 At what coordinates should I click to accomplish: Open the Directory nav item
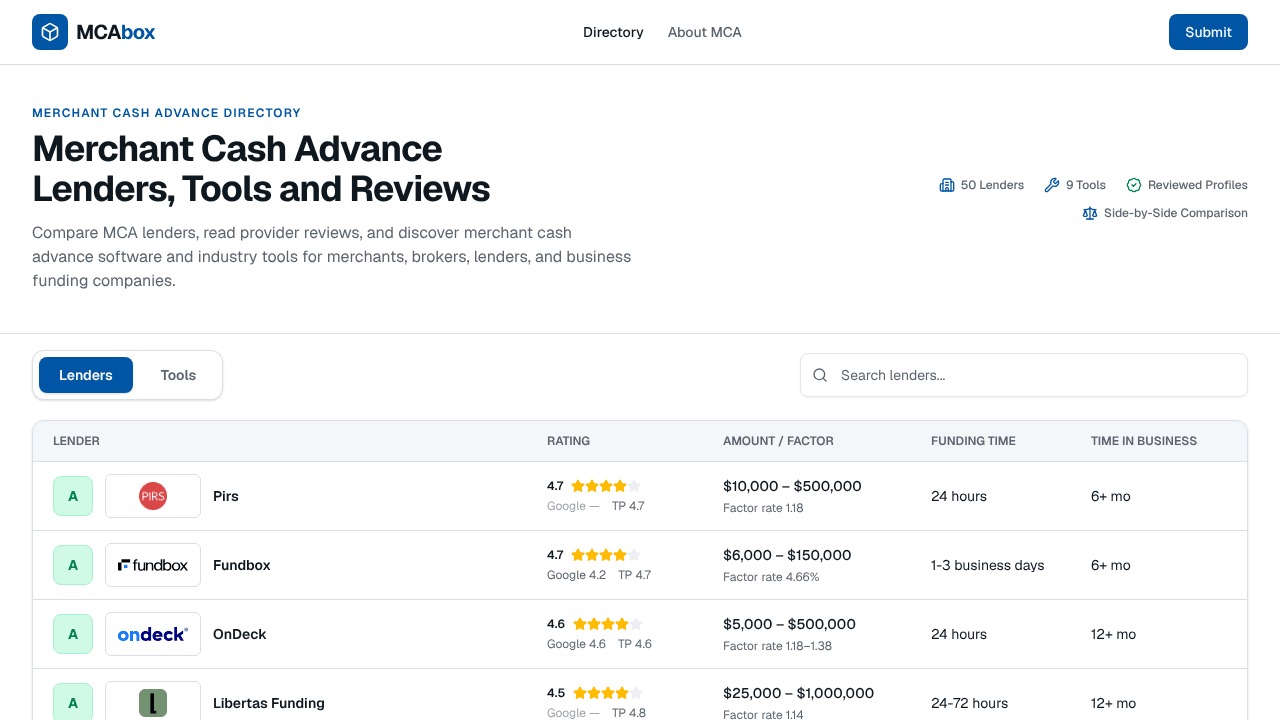[x=613, y=32]
